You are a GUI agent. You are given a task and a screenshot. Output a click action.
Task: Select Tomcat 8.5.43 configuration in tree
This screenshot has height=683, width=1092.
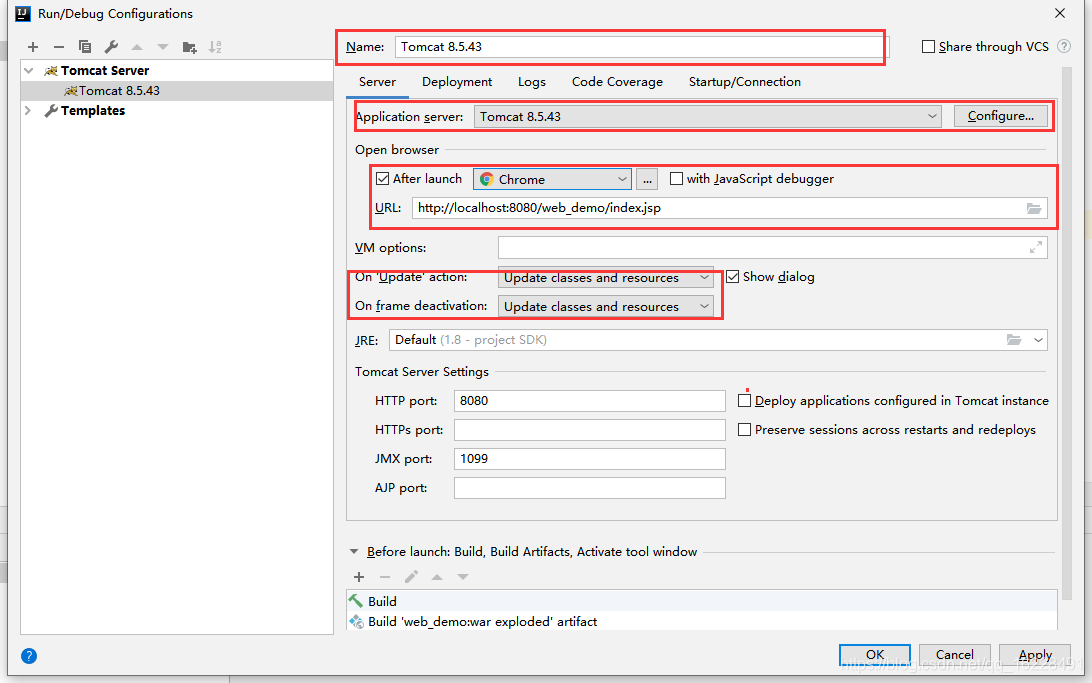177,91
